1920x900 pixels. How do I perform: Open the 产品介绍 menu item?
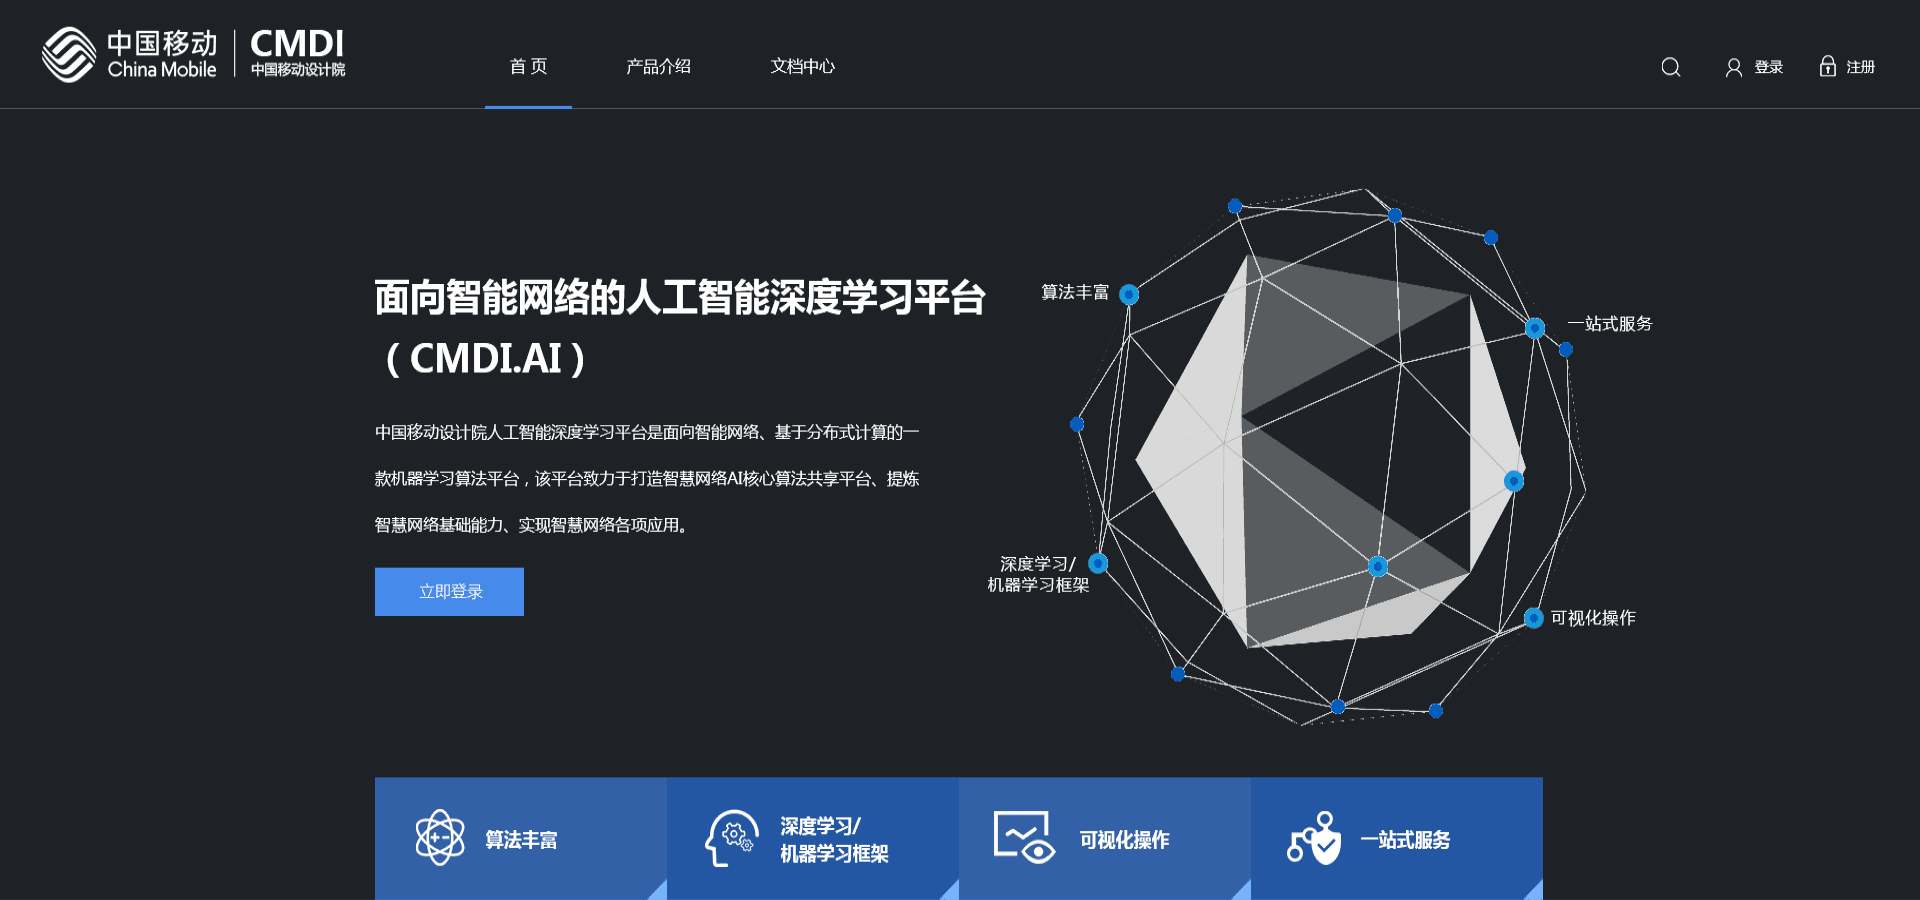click(658, 66)
